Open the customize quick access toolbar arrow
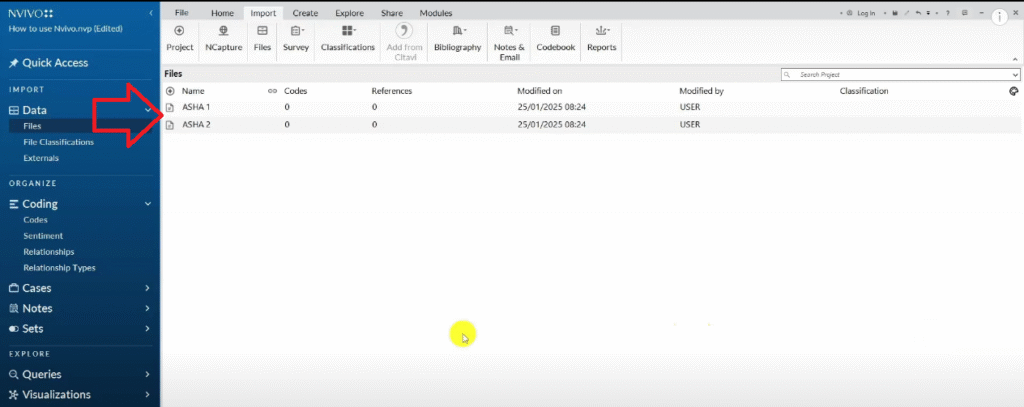This screenshot has width=1024, height=407. 928,13
